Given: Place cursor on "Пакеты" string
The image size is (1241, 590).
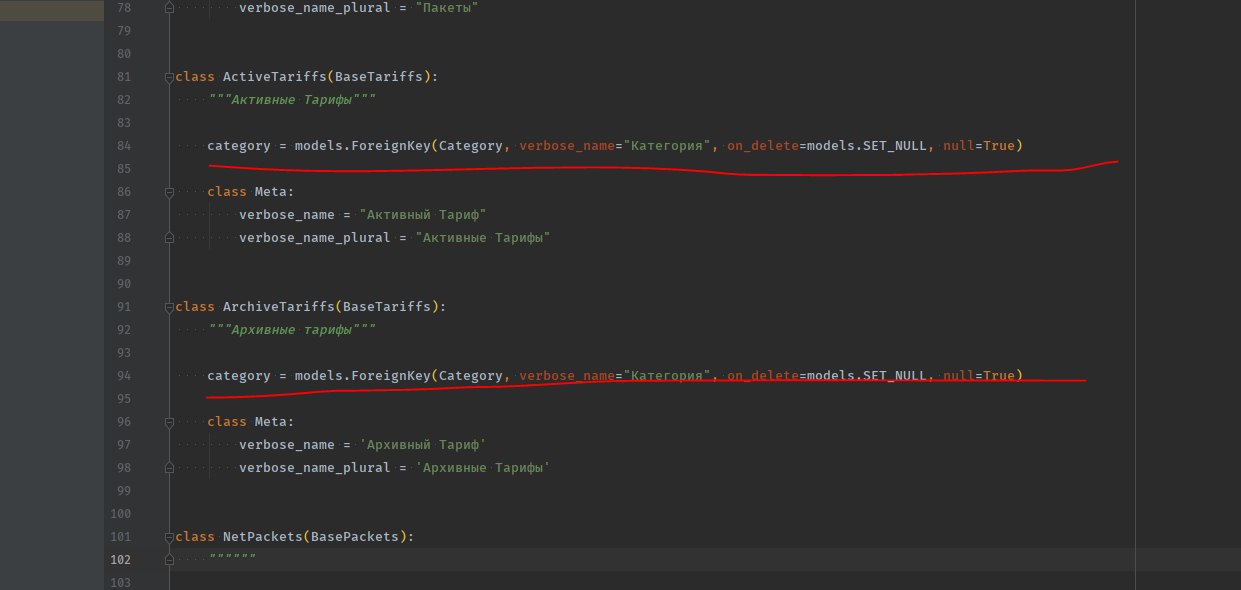Looking at the screenshot, I should coord(447,8).
